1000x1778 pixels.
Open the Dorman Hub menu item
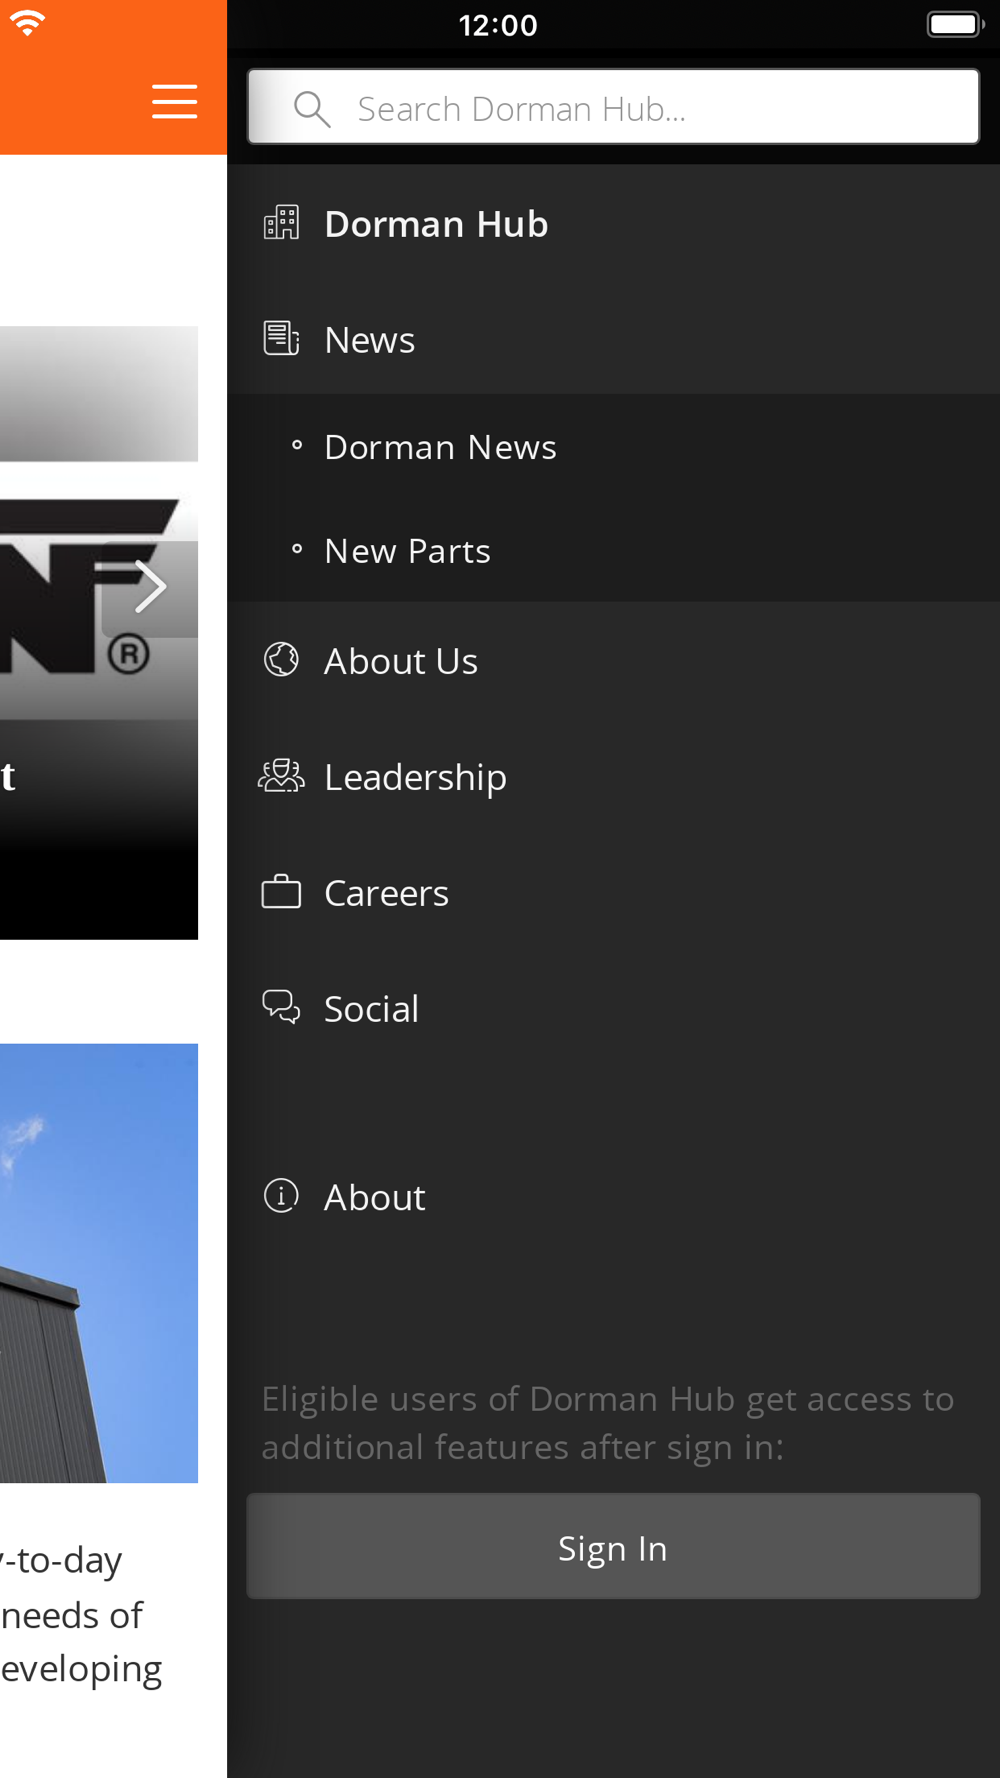tap(613, 224)
